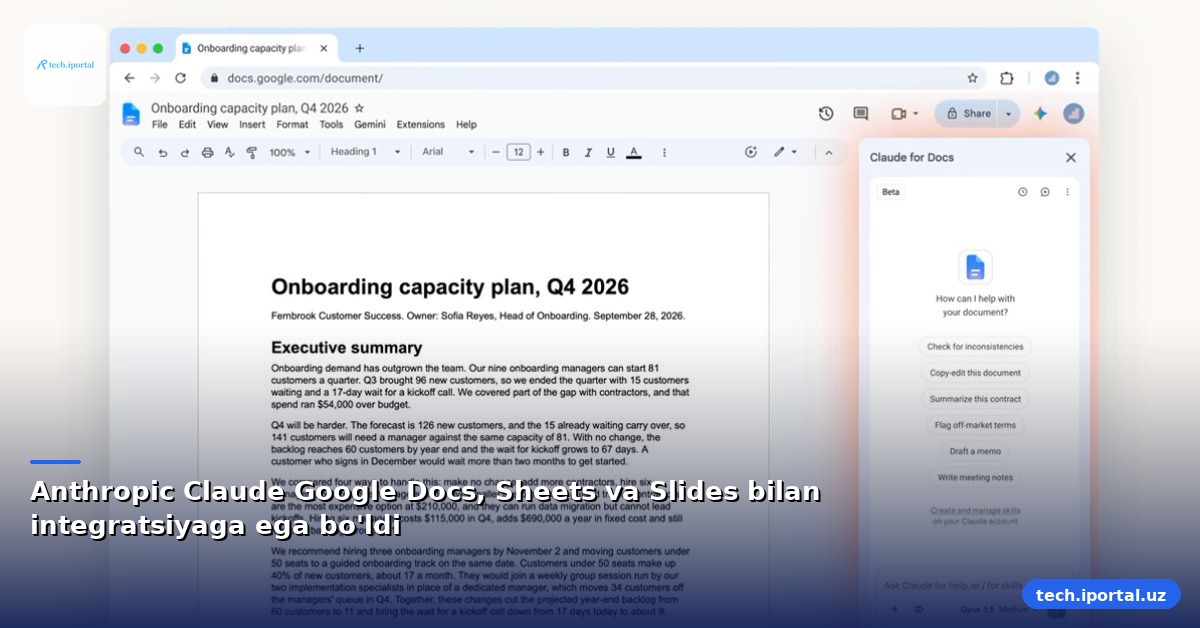Viewport: 1200px width, 628px height.
Task: Open the browser Extensions puzzle icon
Action: 1007,78
